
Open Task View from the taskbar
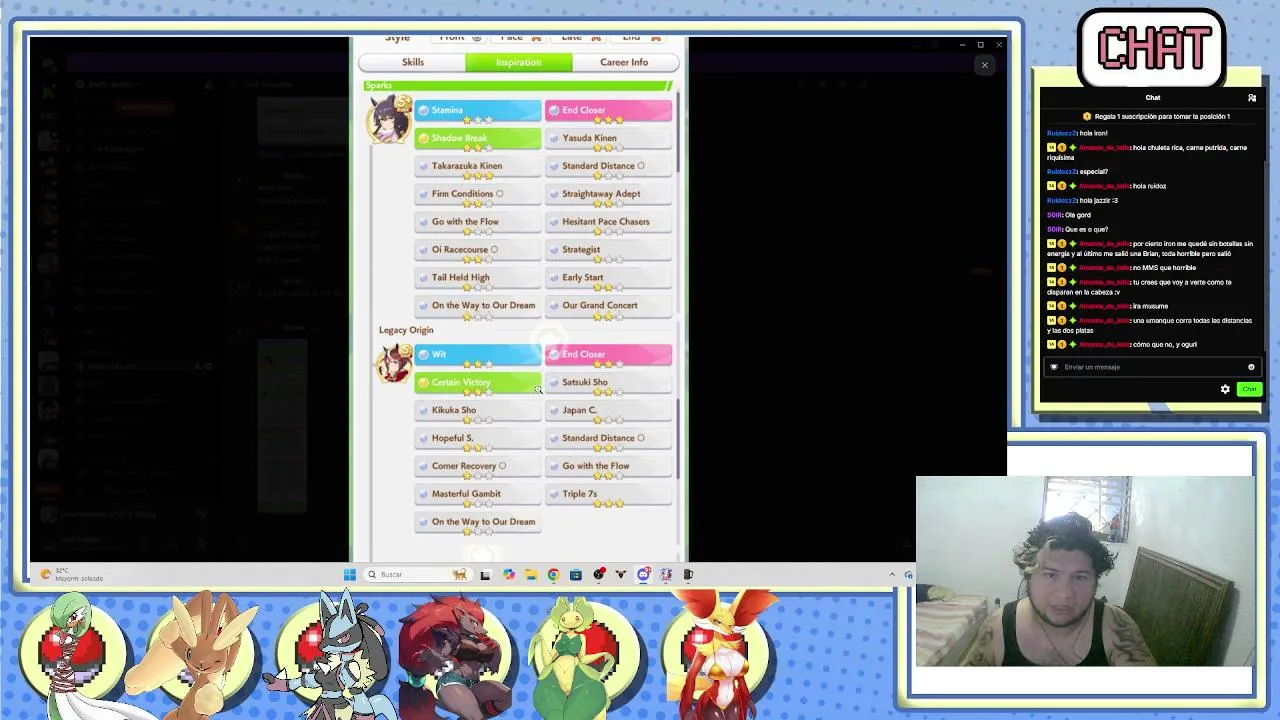pyautogui.click(x=485, y=574)
